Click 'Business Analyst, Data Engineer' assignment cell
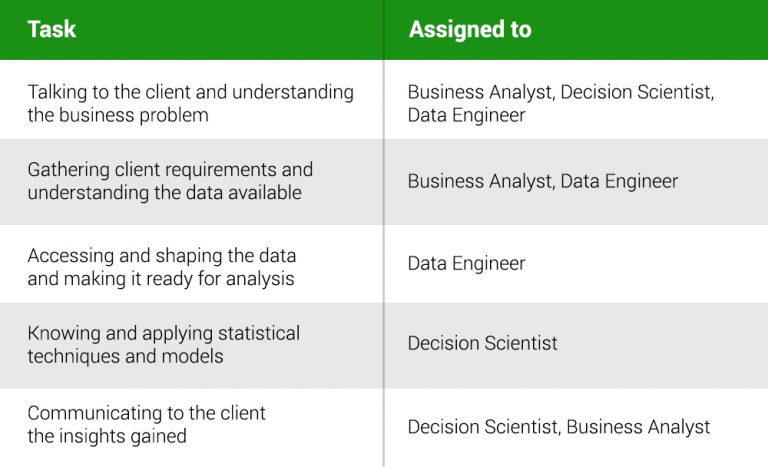 click(x=542, y=181)
